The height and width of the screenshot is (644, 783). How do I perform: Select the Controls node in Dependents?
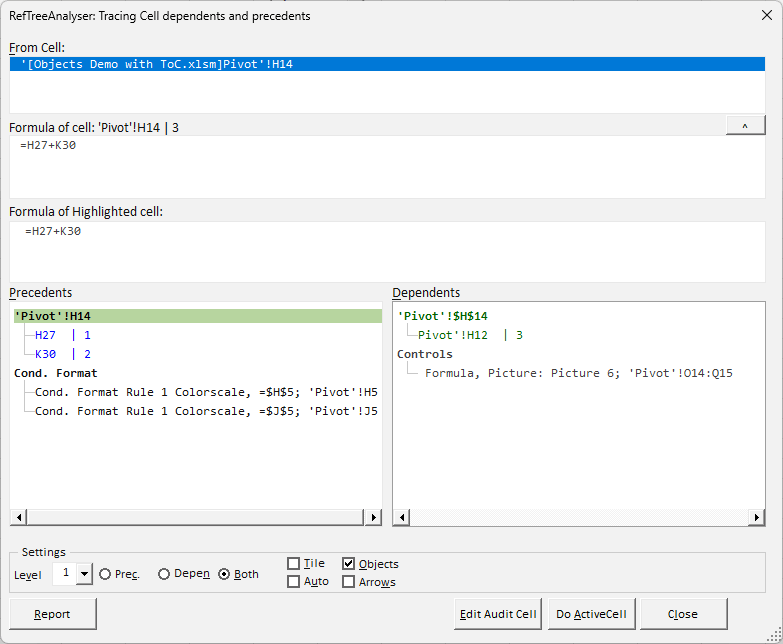(x=424, y=354)
